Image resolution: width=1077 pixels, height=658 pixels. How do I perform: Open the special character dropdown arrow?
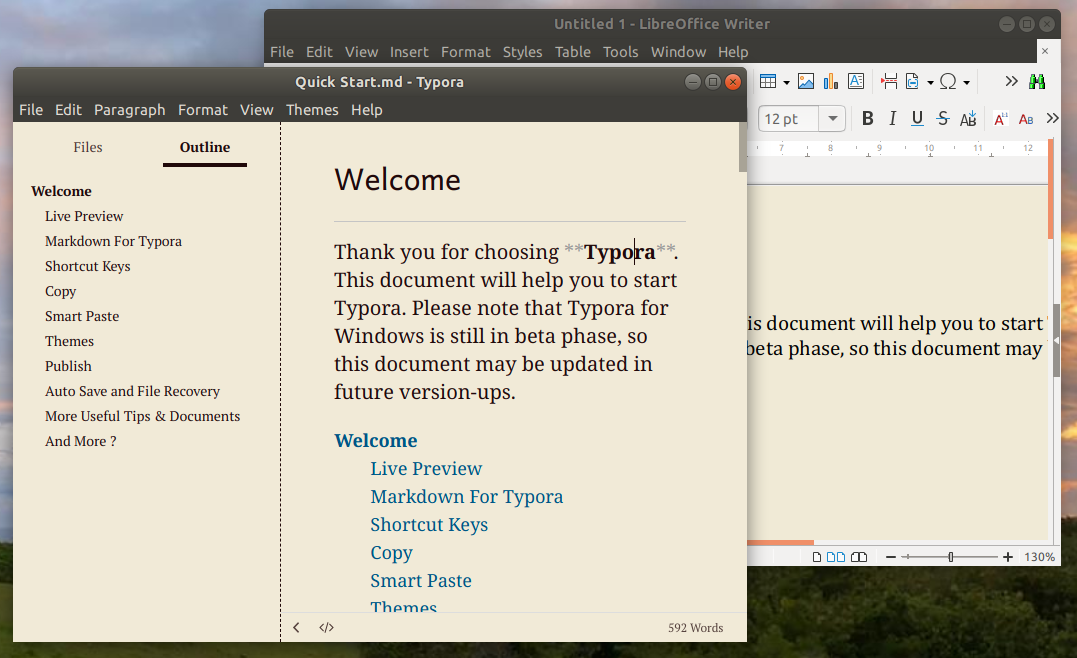(x=966, y=81)
